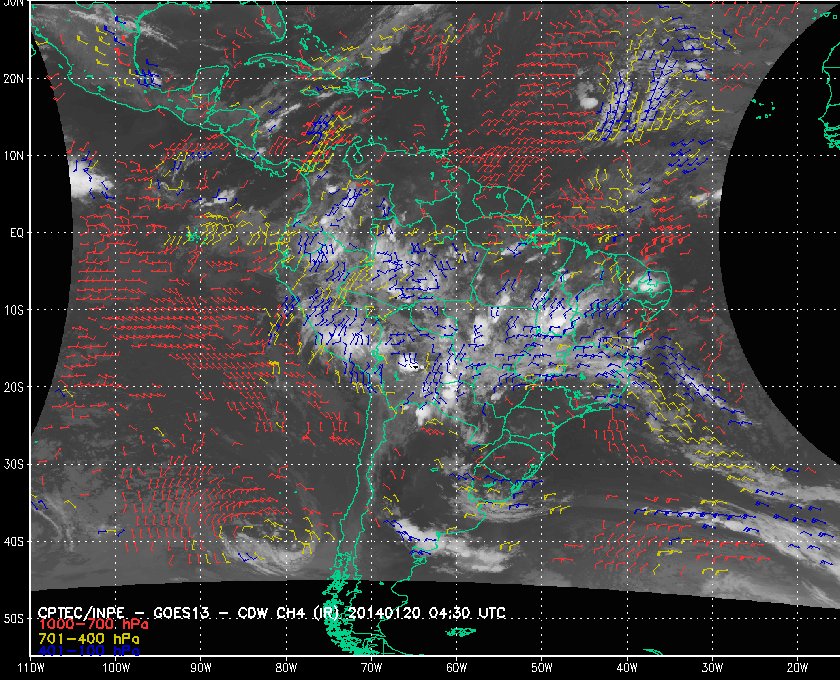Click the 40W longitude label

(627, 668)
